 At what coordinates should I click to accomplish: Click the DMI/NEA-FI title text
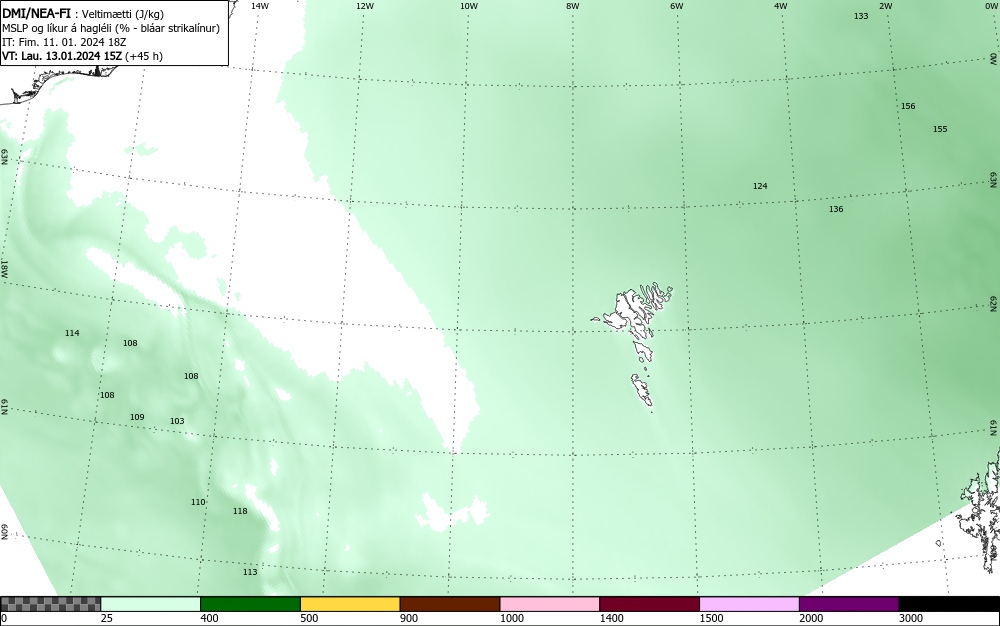(x=36, y=13)
